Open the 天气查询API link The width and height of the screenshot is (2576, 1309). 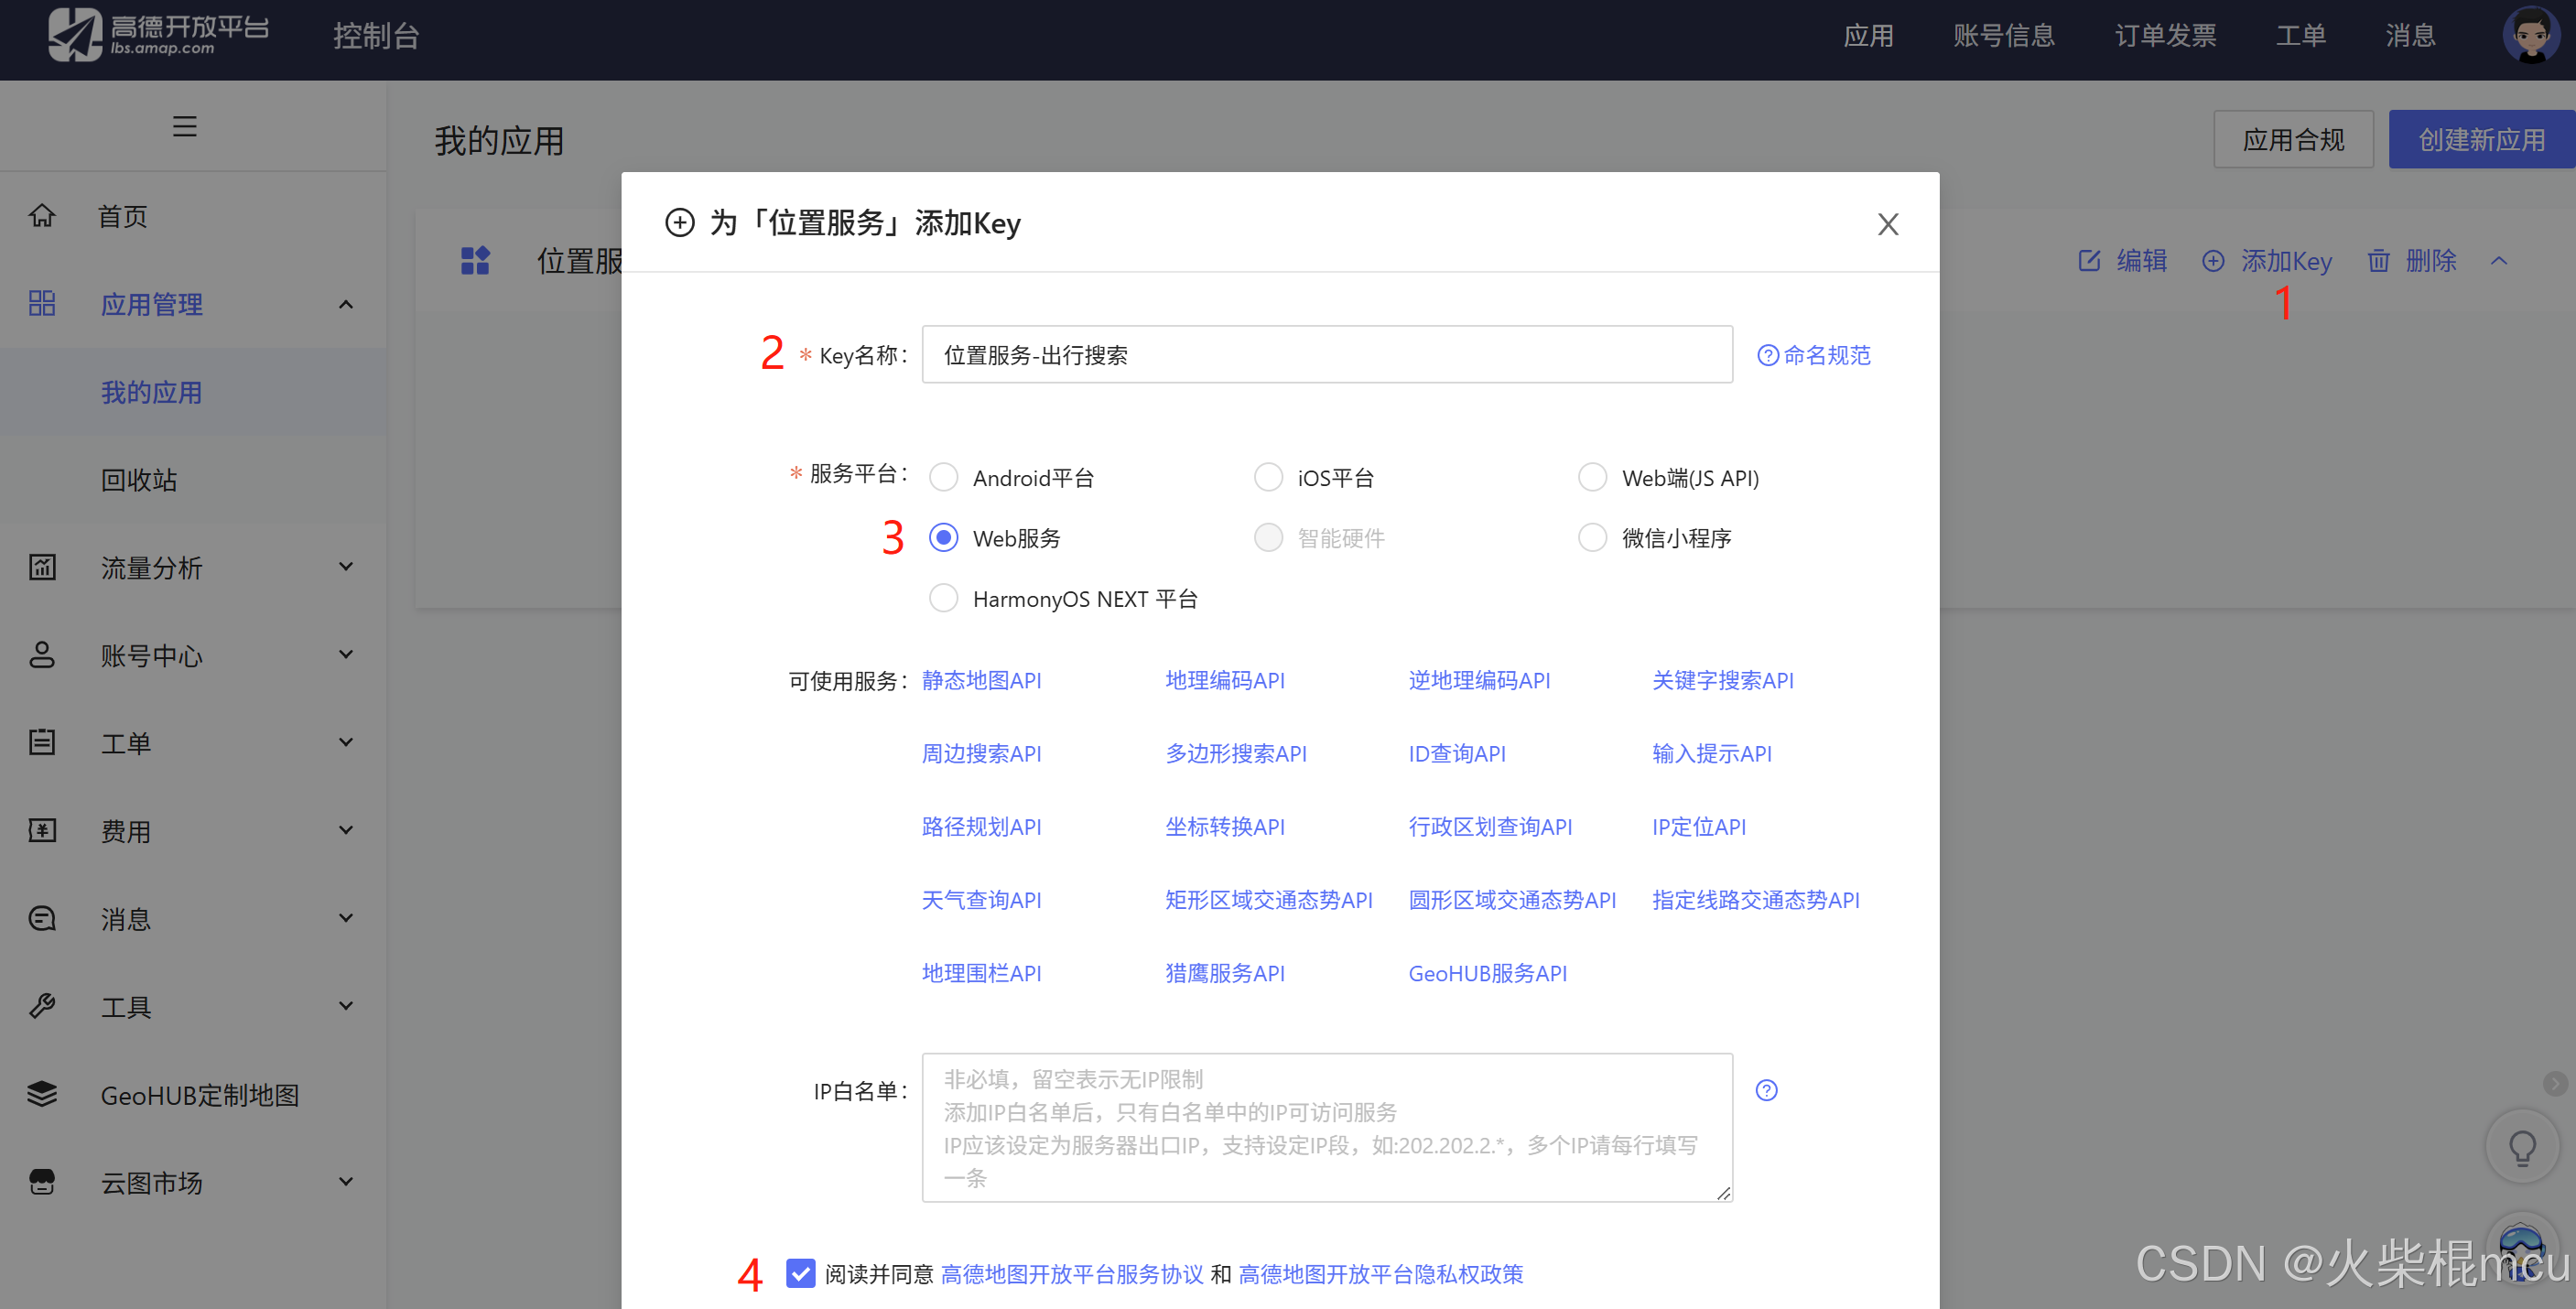pyautogui.click(x=981, y=900)
